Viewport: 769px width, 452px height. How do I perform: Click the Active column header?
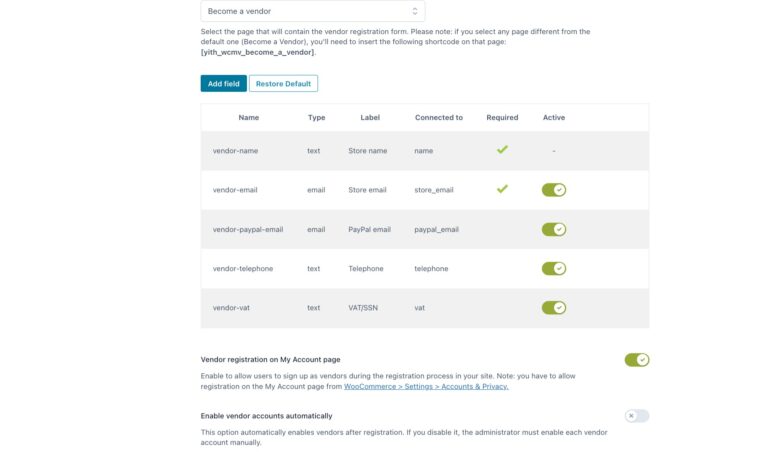553,118
